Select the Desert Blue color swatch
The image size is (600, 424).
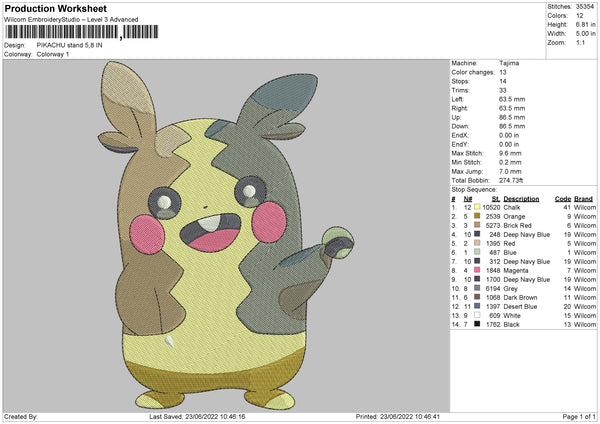[477, 306]
